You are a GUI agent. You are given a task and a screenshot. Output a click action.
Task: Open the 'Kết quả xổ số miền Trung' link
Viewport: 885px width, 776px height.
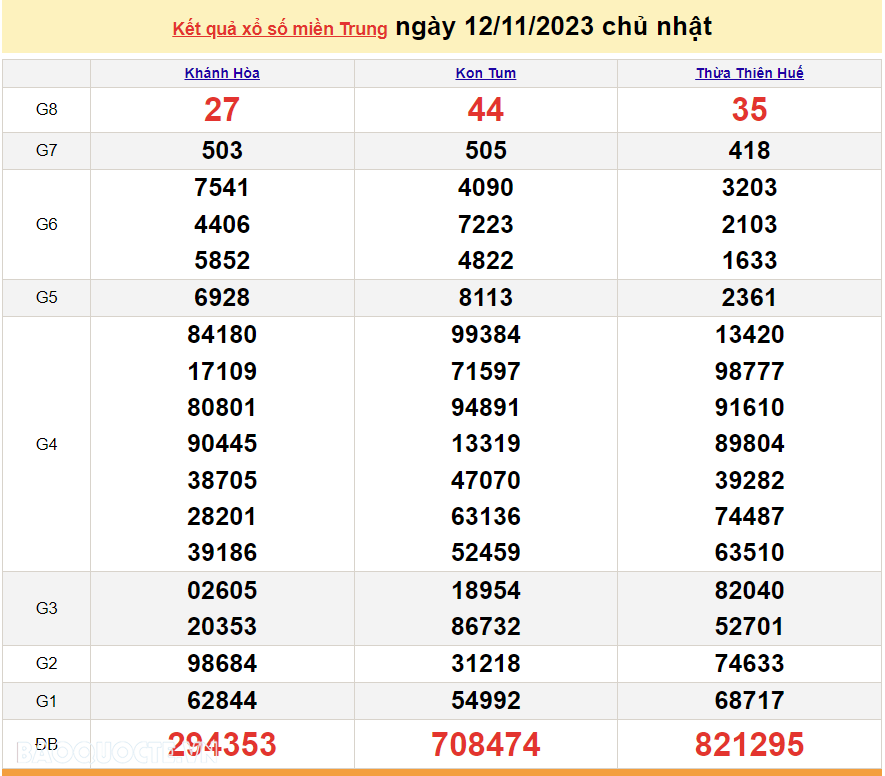(x=280, y=29)
